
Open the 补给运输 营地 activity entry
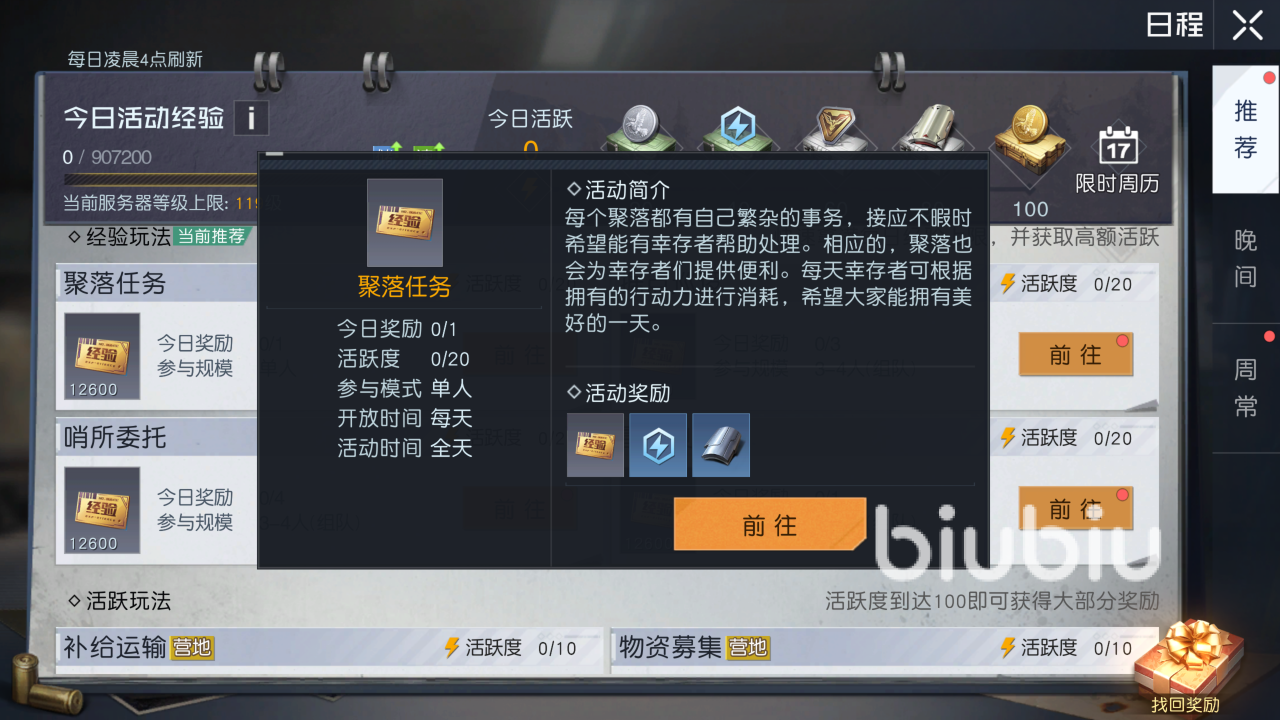point(331,648)
